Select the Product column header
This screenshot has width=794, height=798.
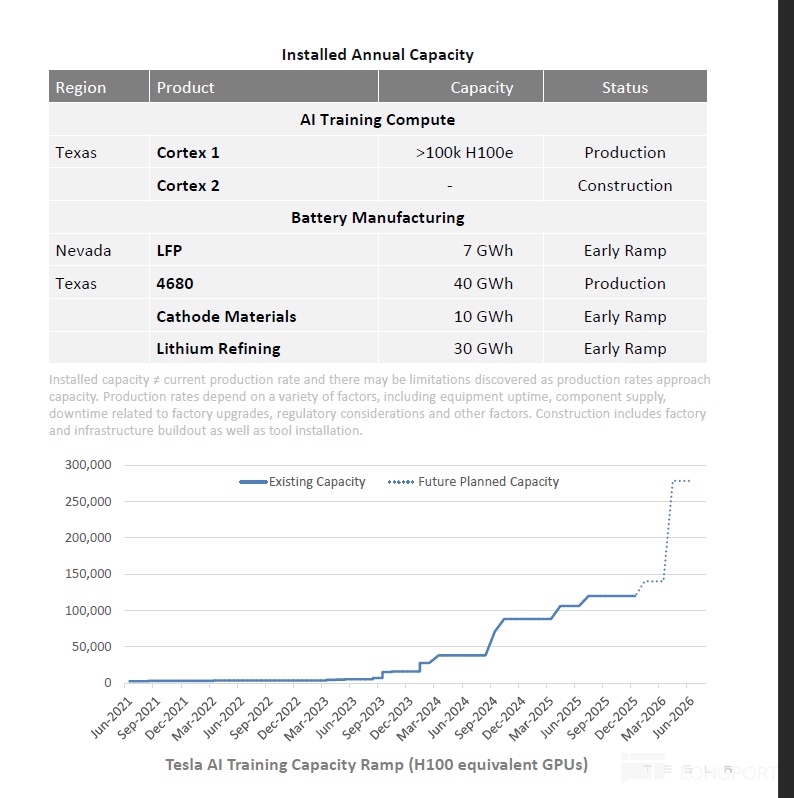[186, 87]
